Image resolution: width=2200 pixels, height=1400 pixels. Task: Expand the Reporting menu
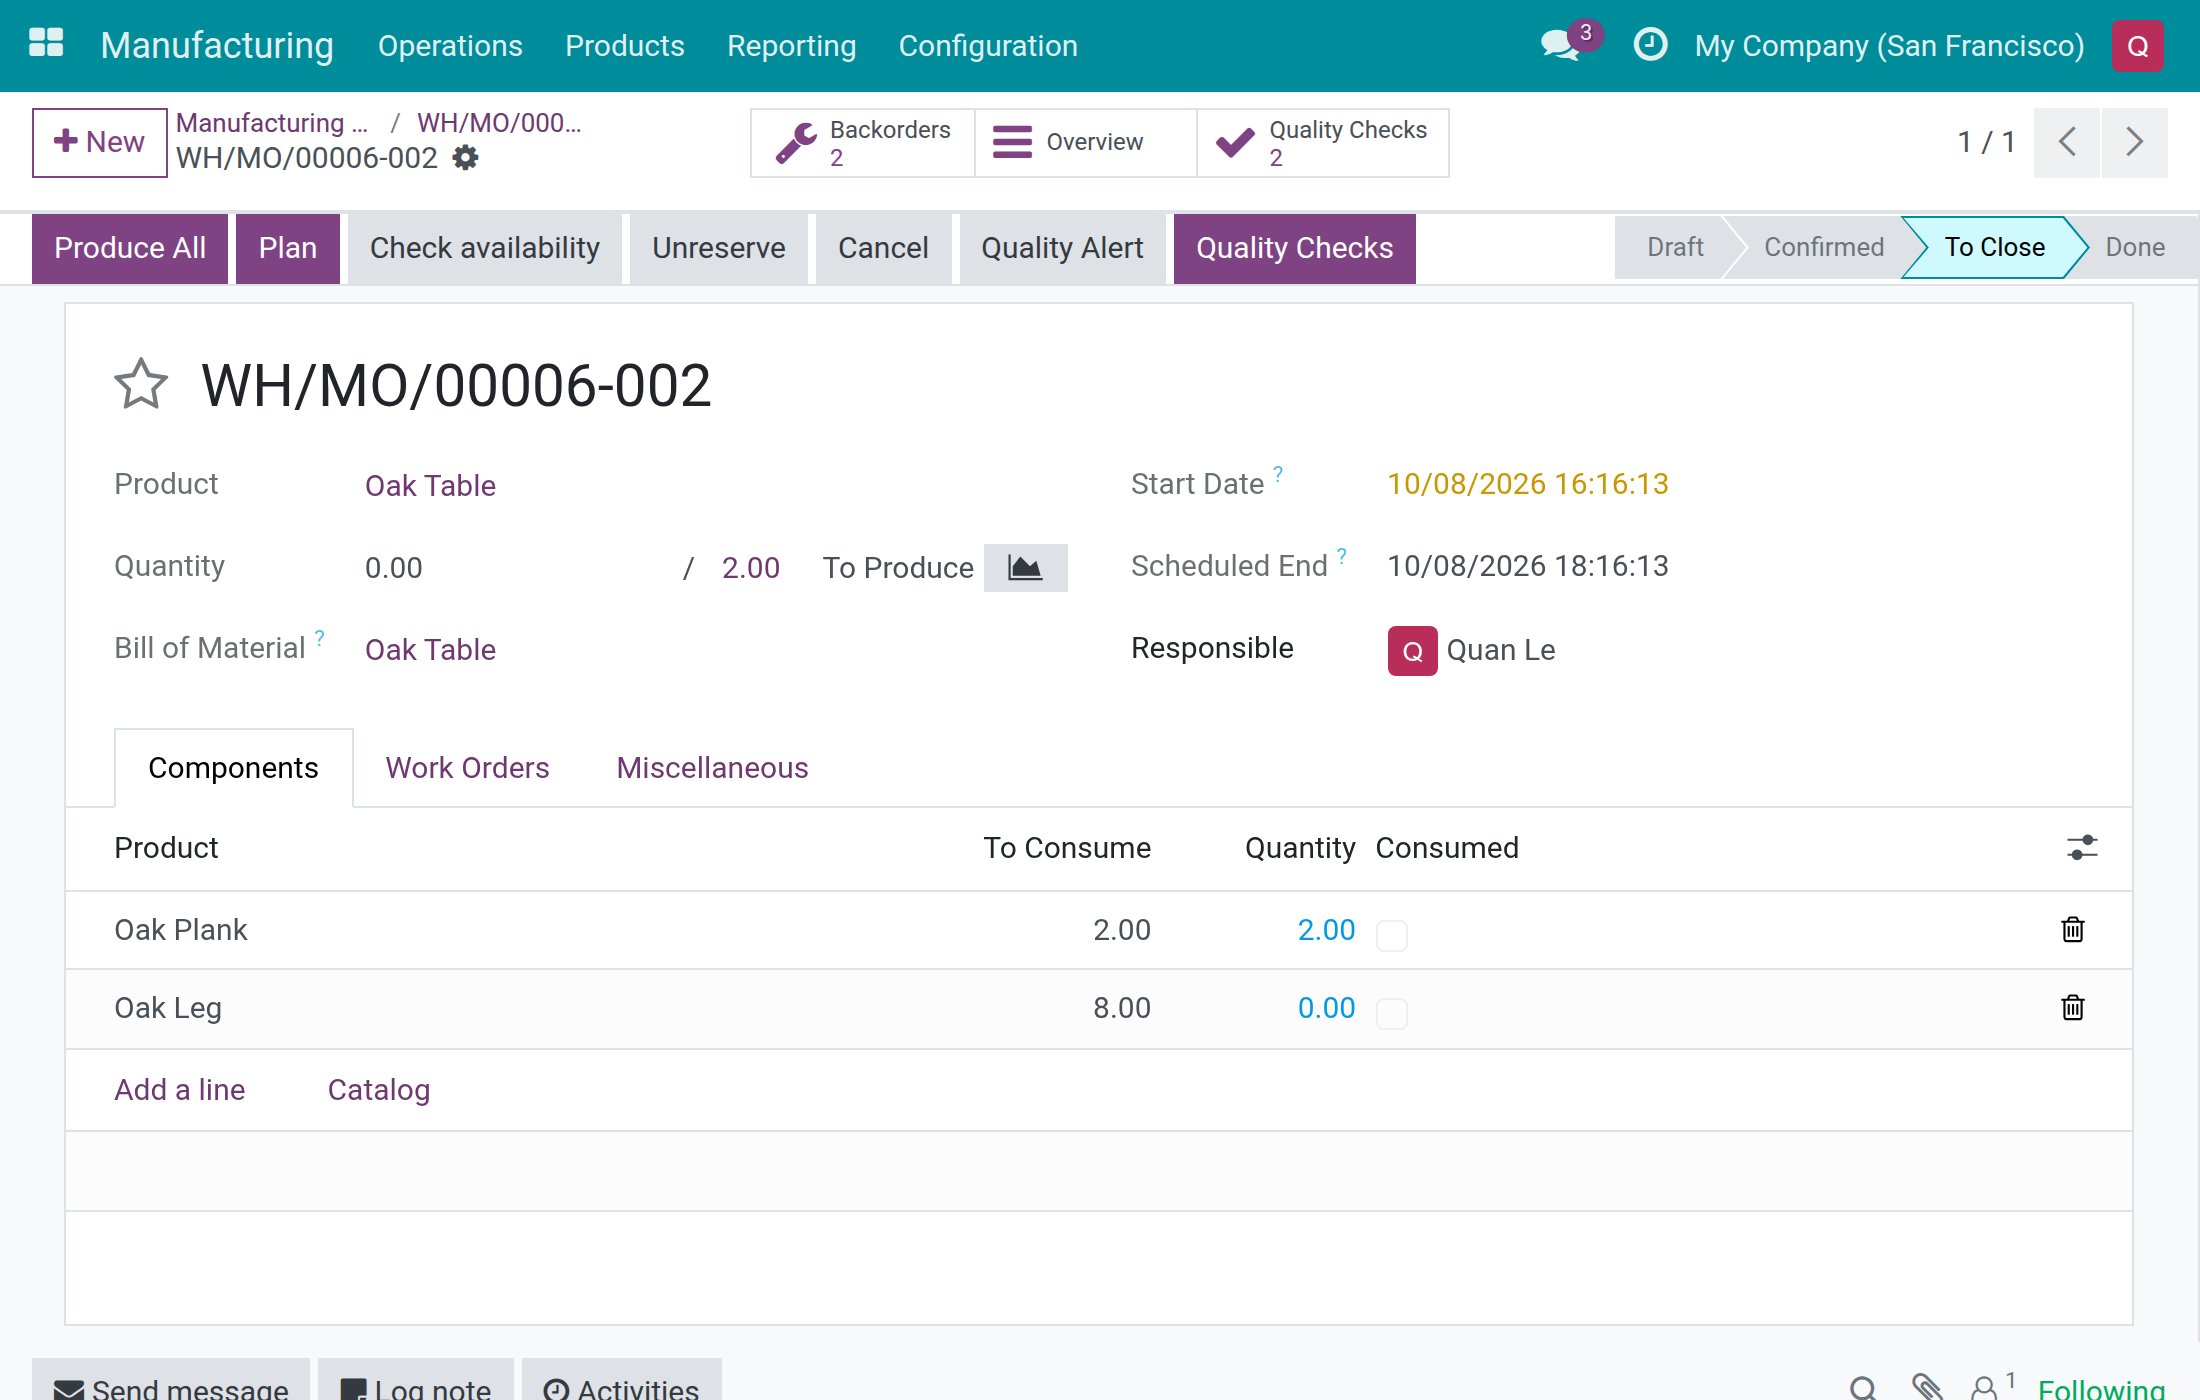791,46
